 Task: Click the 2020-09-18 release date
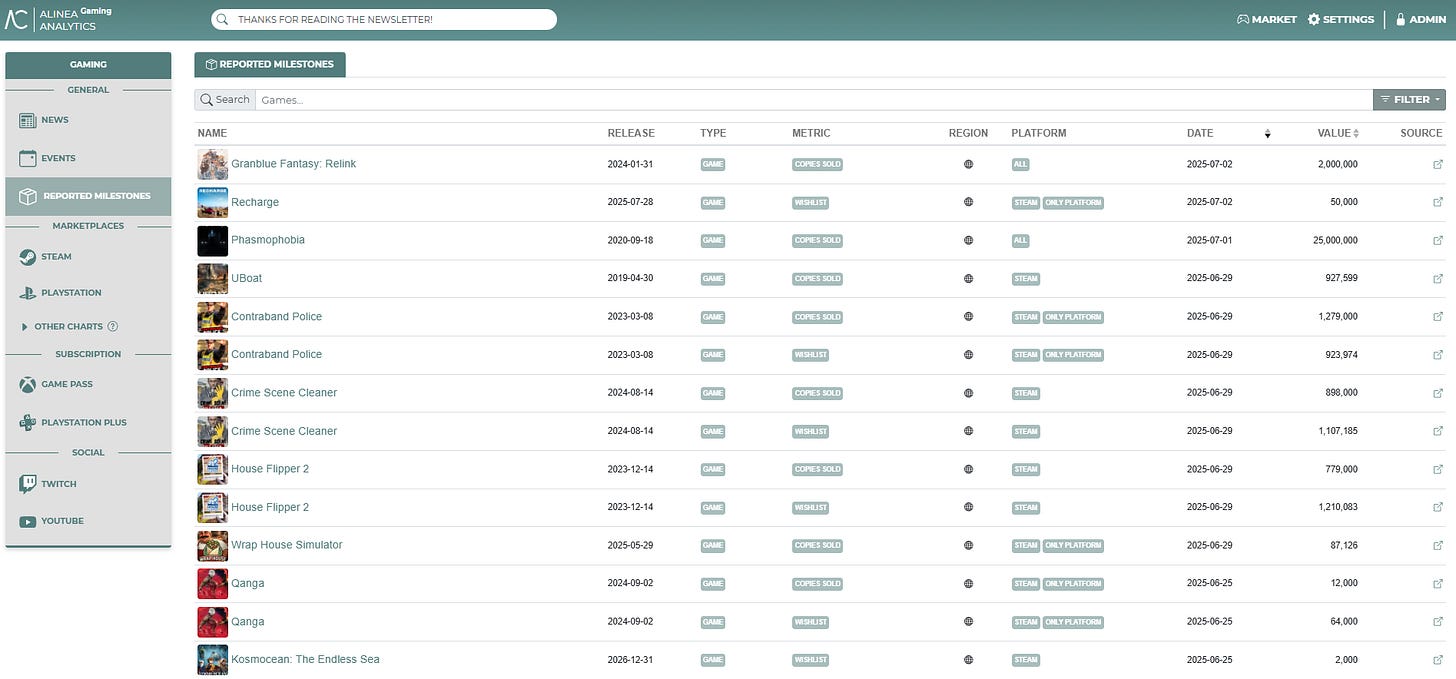pyautogui.click(x=630, y=240)
